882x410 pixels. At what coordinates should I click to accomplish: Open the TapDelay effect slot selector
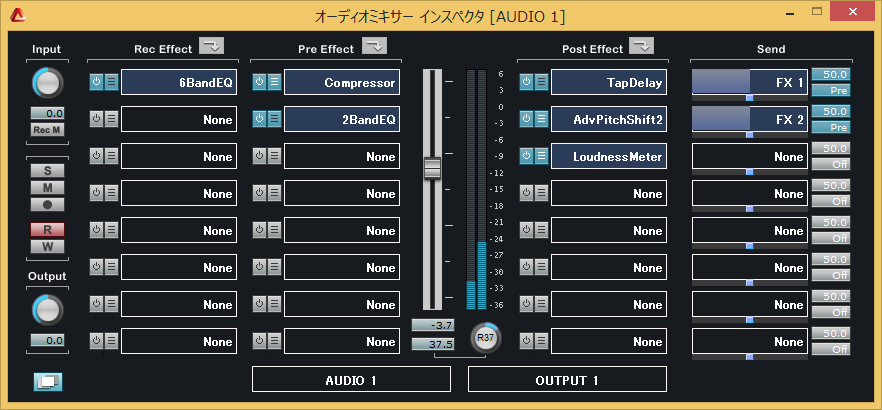pyautogui.click(x=609, y=82)
